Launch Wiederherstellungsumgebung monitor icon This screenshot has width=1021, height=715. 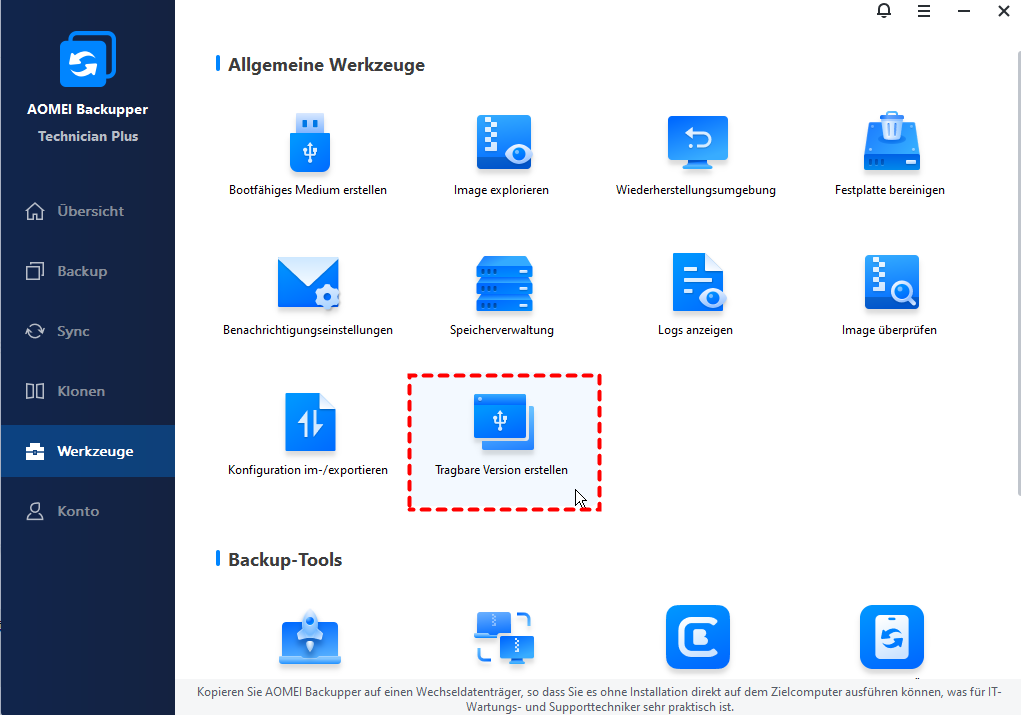(x=697, y=142)
